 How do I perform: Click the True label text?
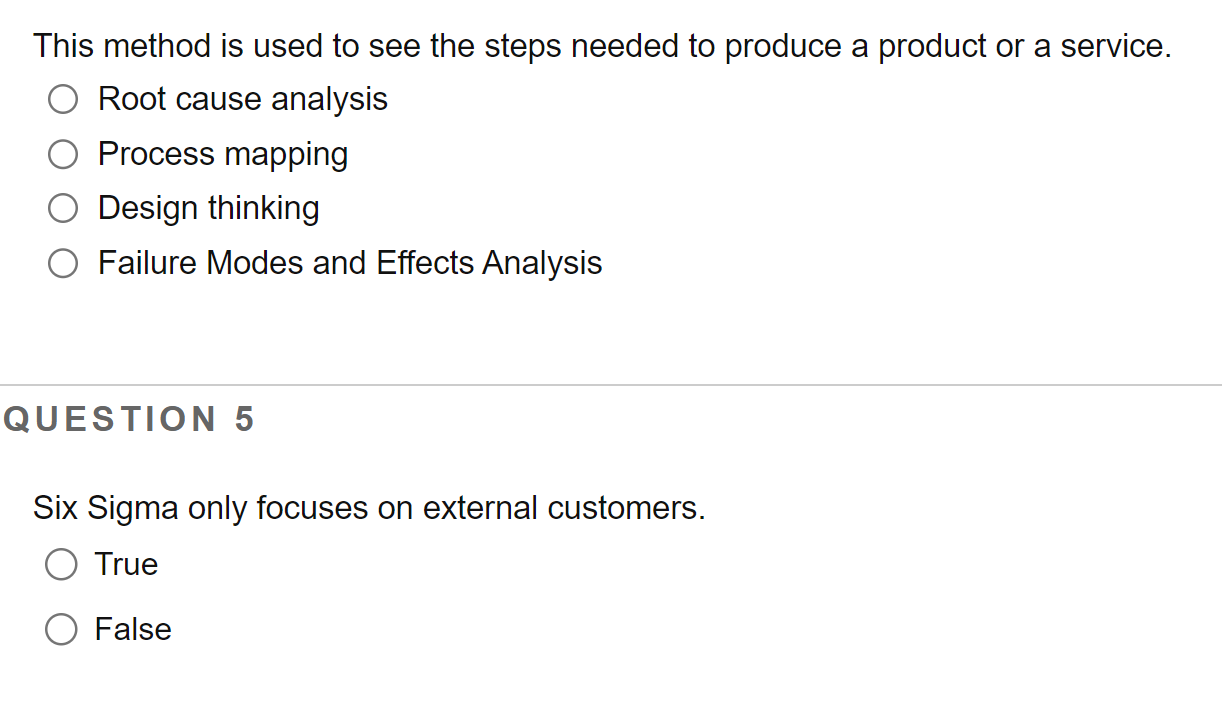[x=126, y=564]
